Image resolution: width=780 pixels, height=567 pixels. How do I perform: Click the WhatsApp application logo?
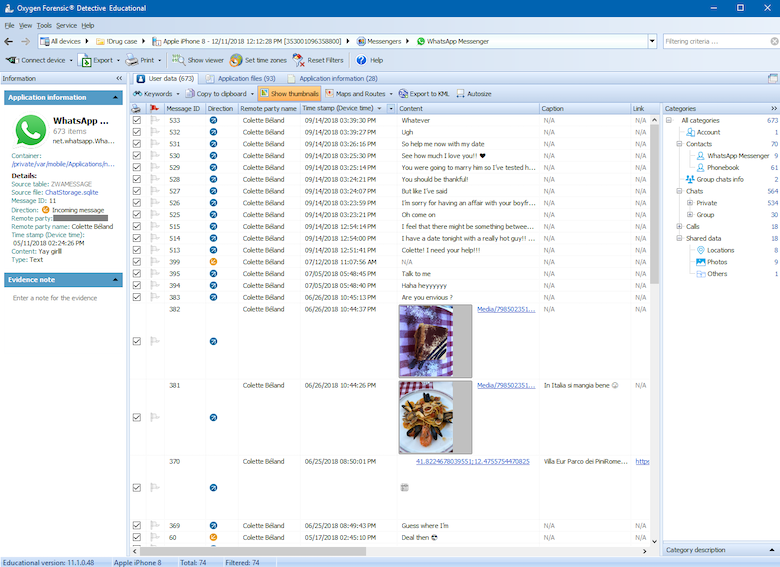(x=31, y=130)
